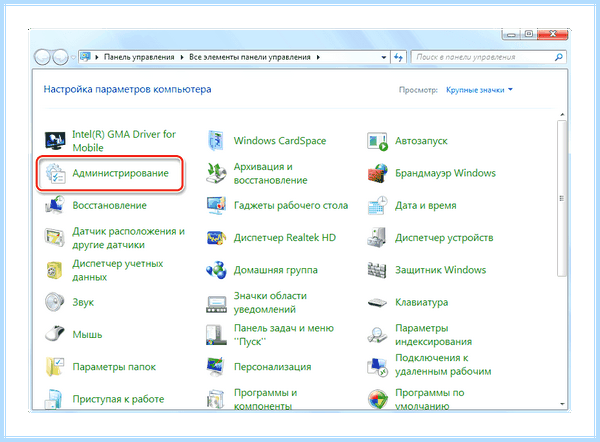This screenshot has height=442, width=600.
Task: Click the Windows CardSpace icon
Action: coord(216,141)
